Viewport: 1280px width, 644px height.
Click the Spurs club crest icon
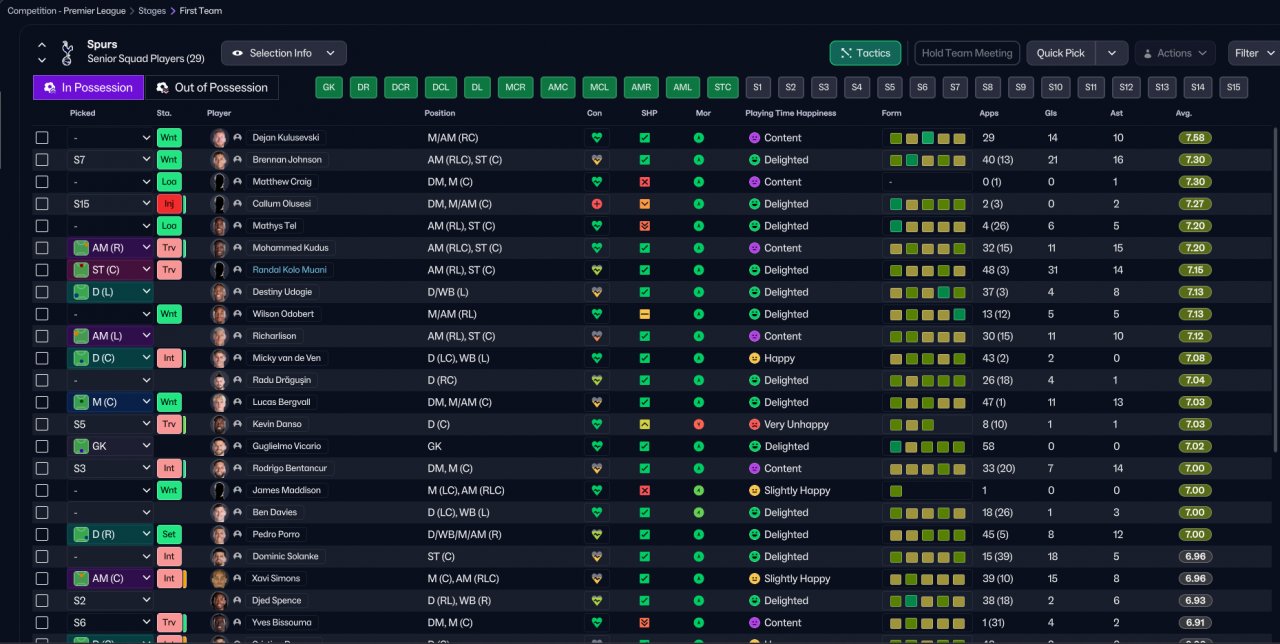(67, 52)
